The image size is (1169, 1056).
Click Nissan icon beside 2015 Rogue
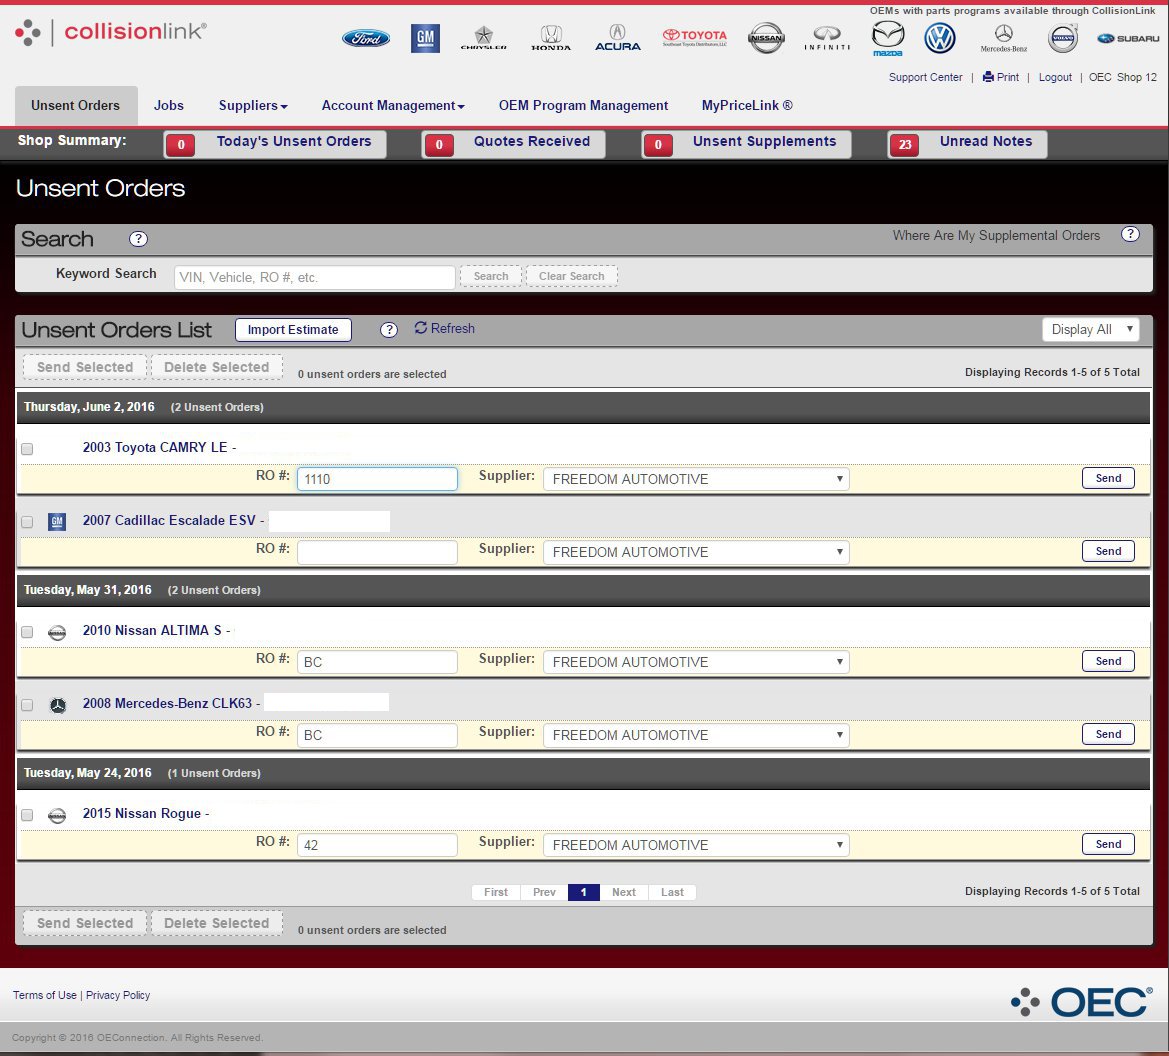(x=57, y=815)
